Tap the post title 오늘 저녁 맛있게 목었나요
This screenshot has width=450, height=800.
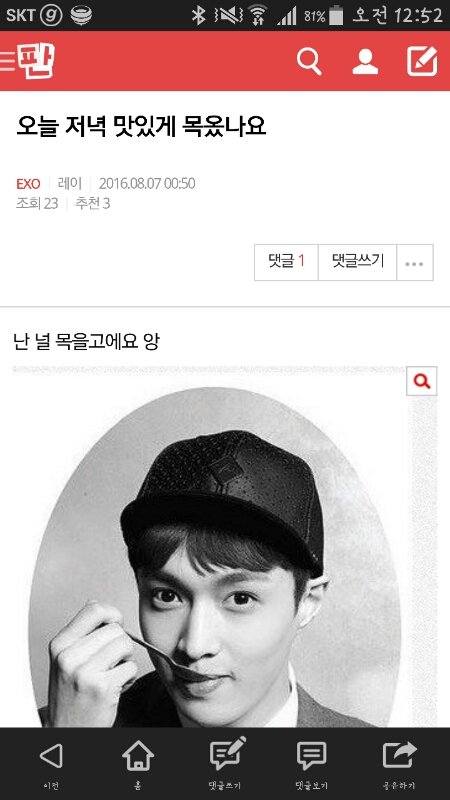[x=141, y=126]
